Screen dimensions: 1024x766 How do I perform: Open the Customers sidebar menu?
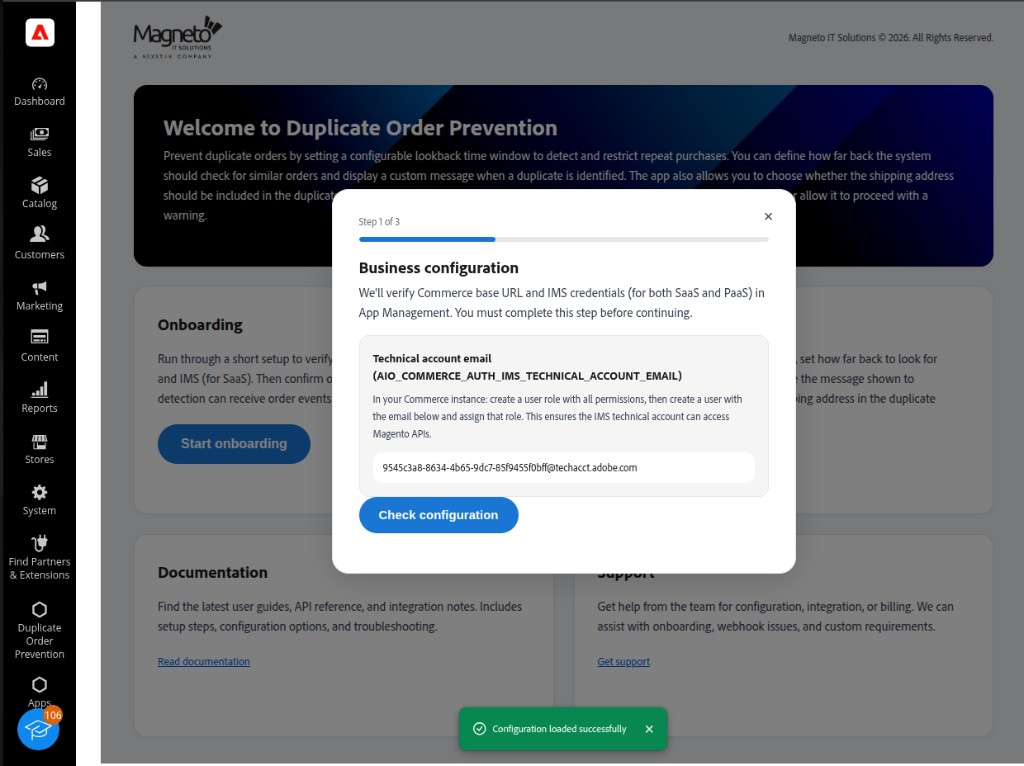[39, 244]
